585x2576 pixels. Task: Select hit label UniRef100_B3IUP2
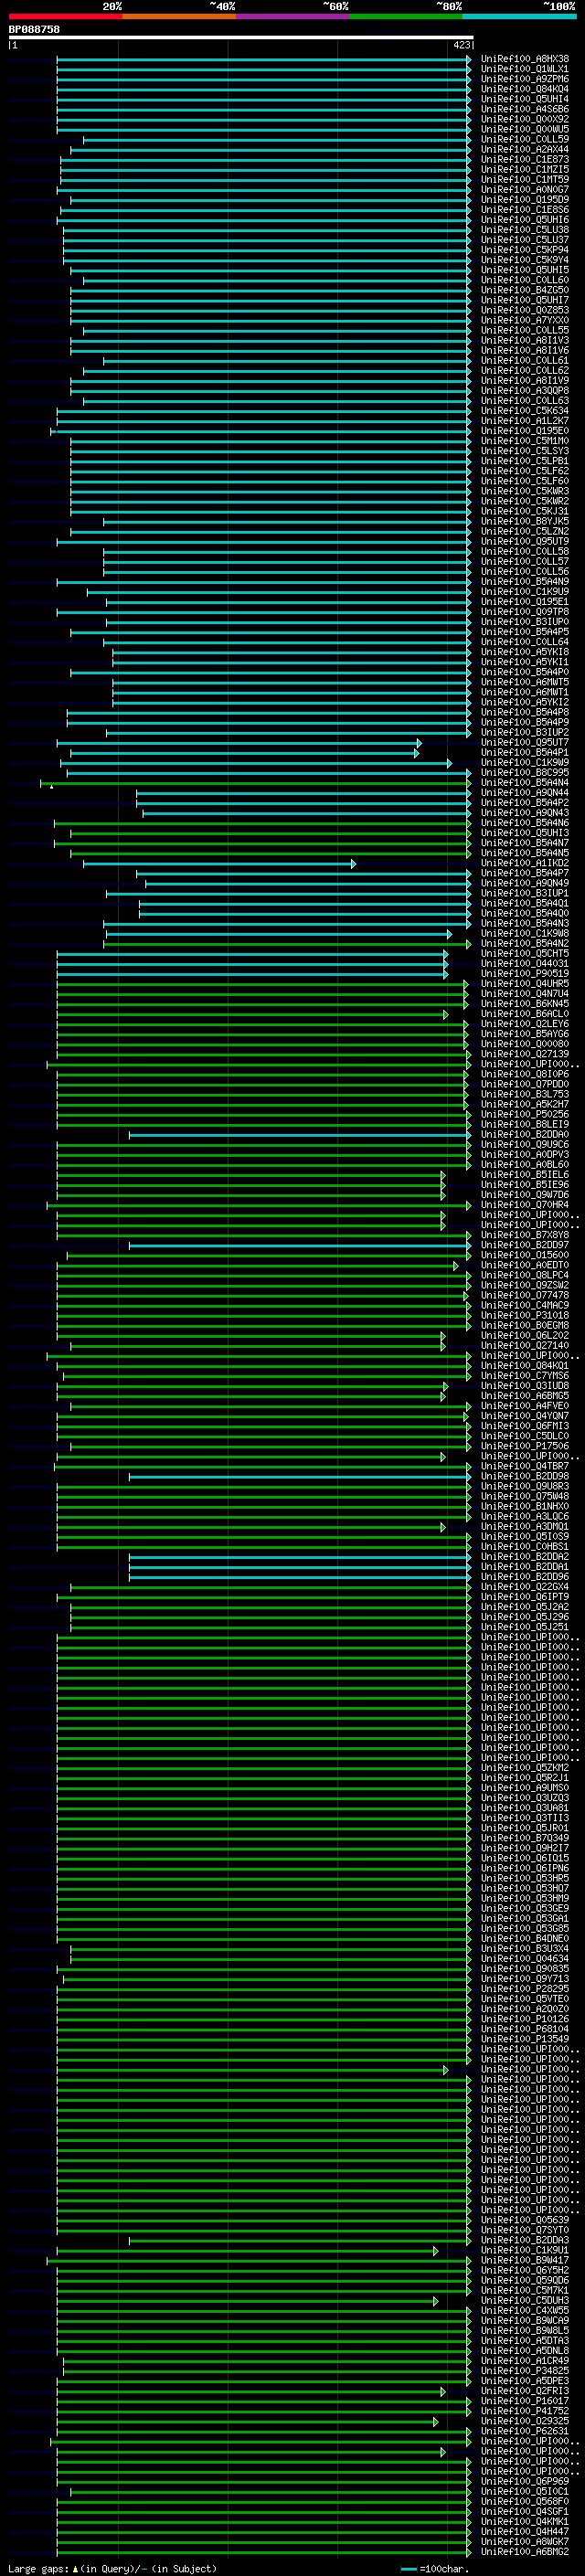click(525, 732)
